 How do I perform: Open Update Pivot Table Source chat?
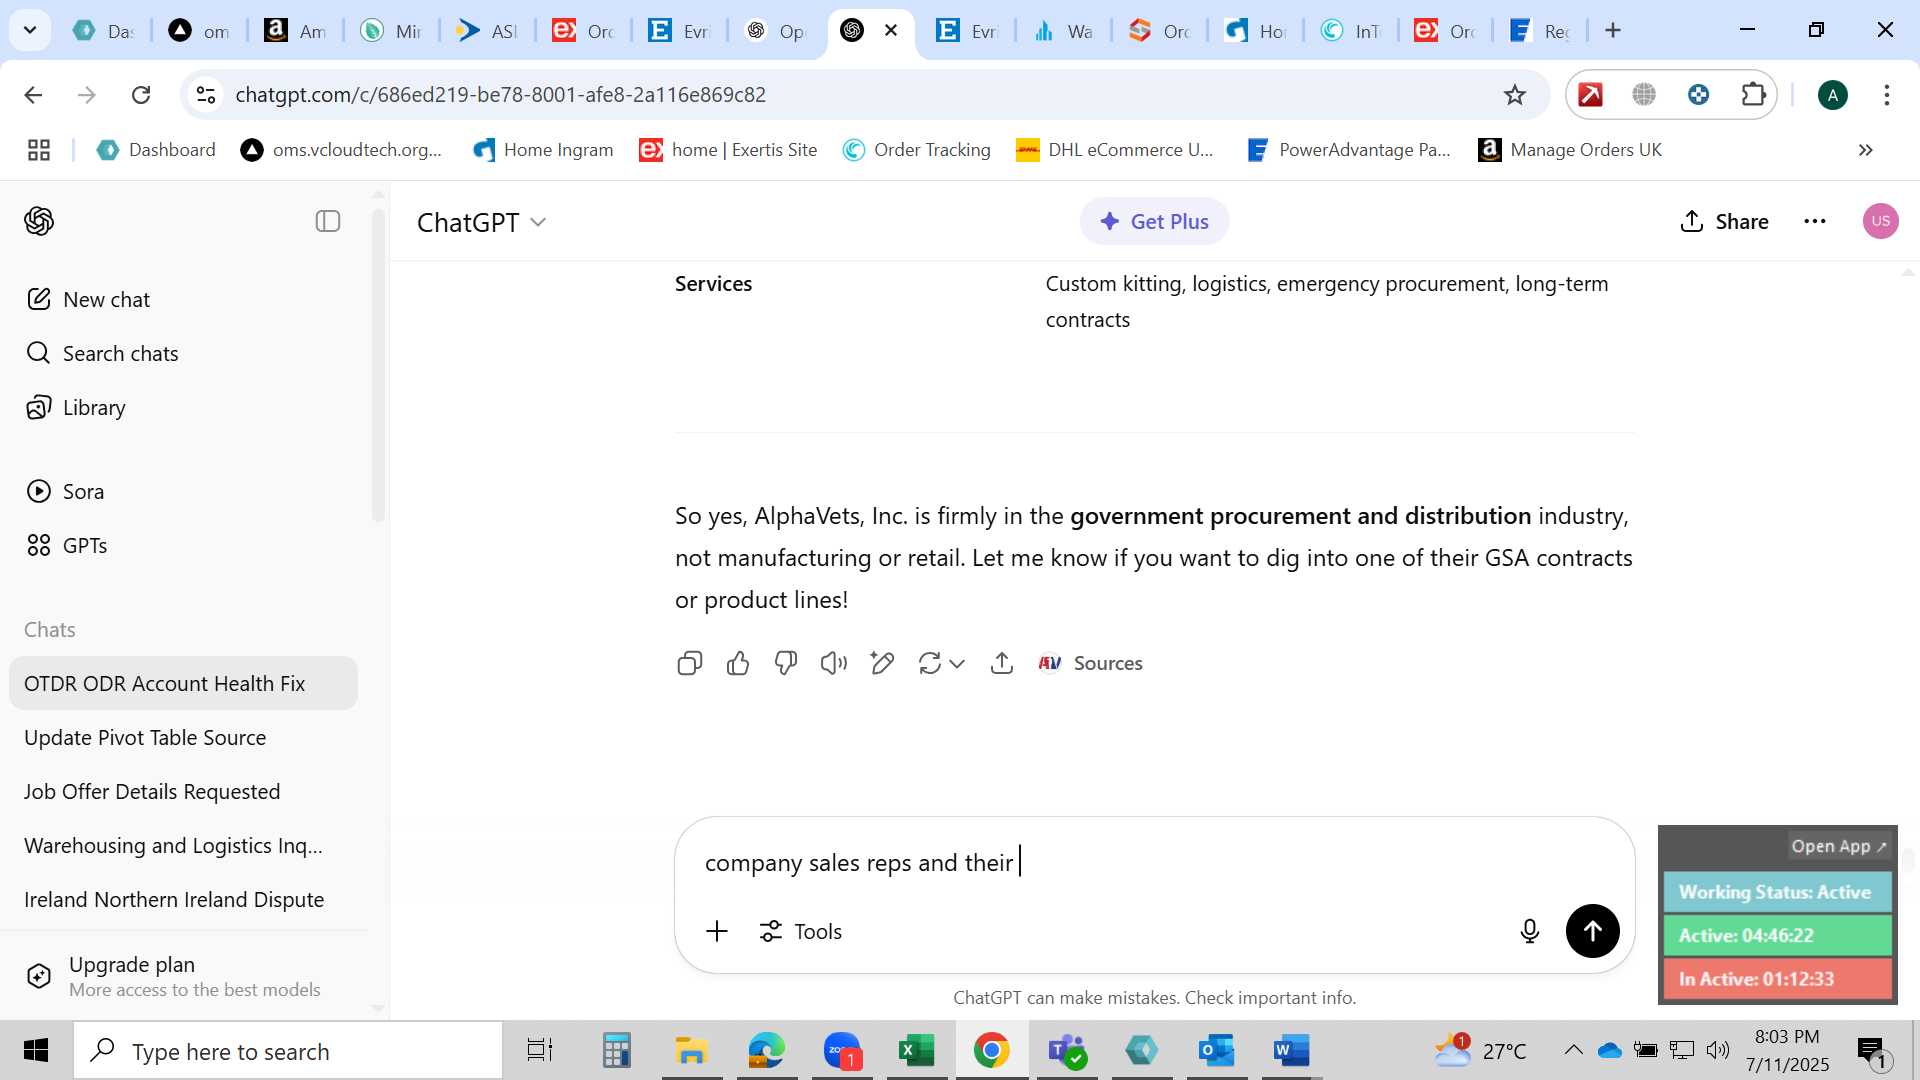[x=183, y=738]
